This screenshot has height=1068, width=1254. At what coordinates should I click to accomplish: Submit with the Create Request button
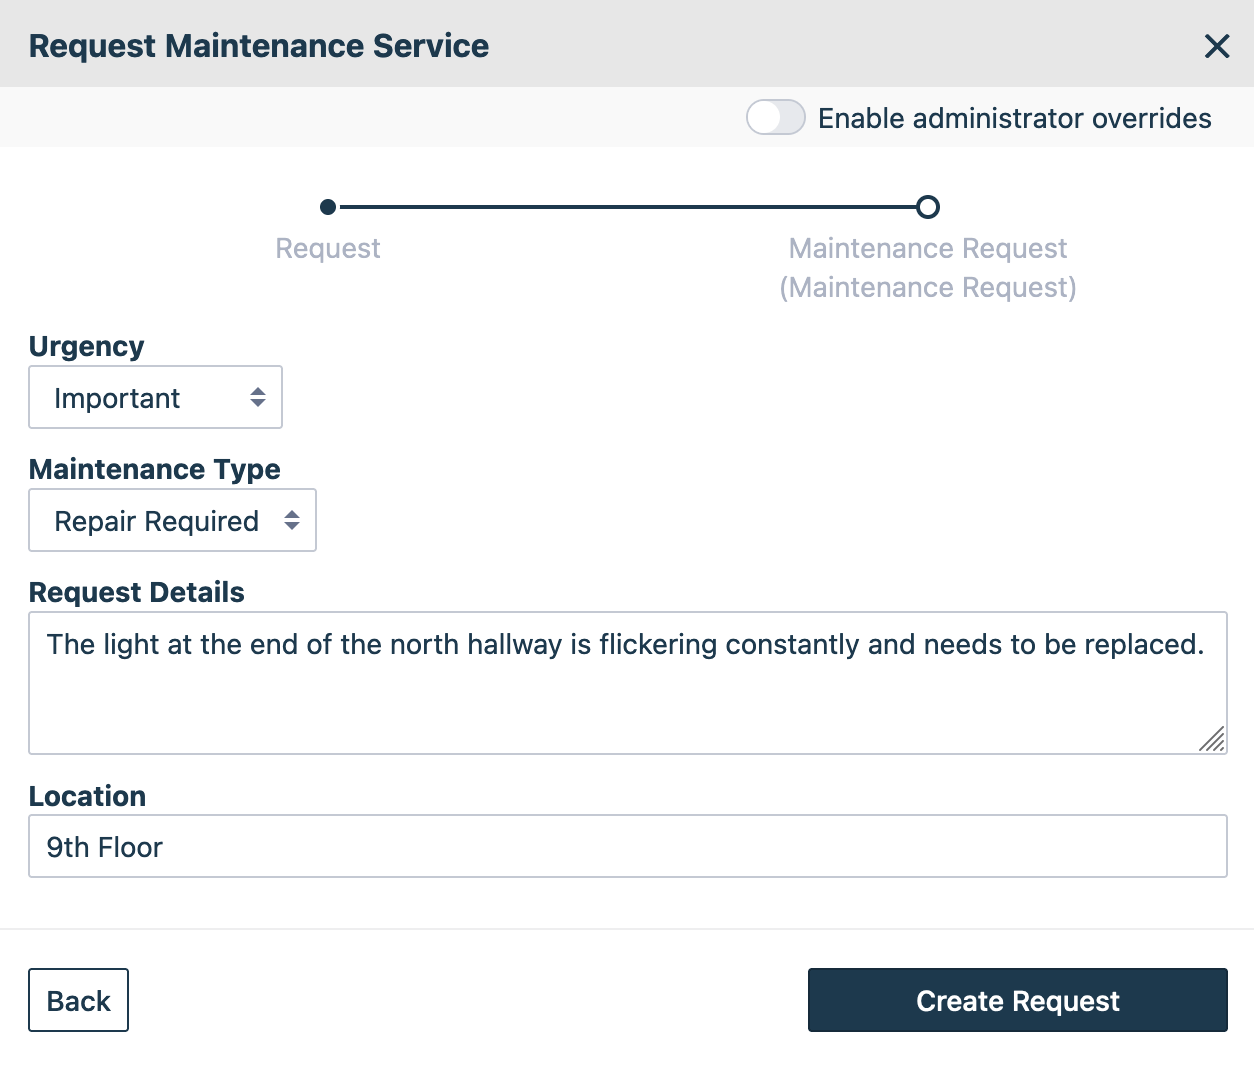1017,1000
